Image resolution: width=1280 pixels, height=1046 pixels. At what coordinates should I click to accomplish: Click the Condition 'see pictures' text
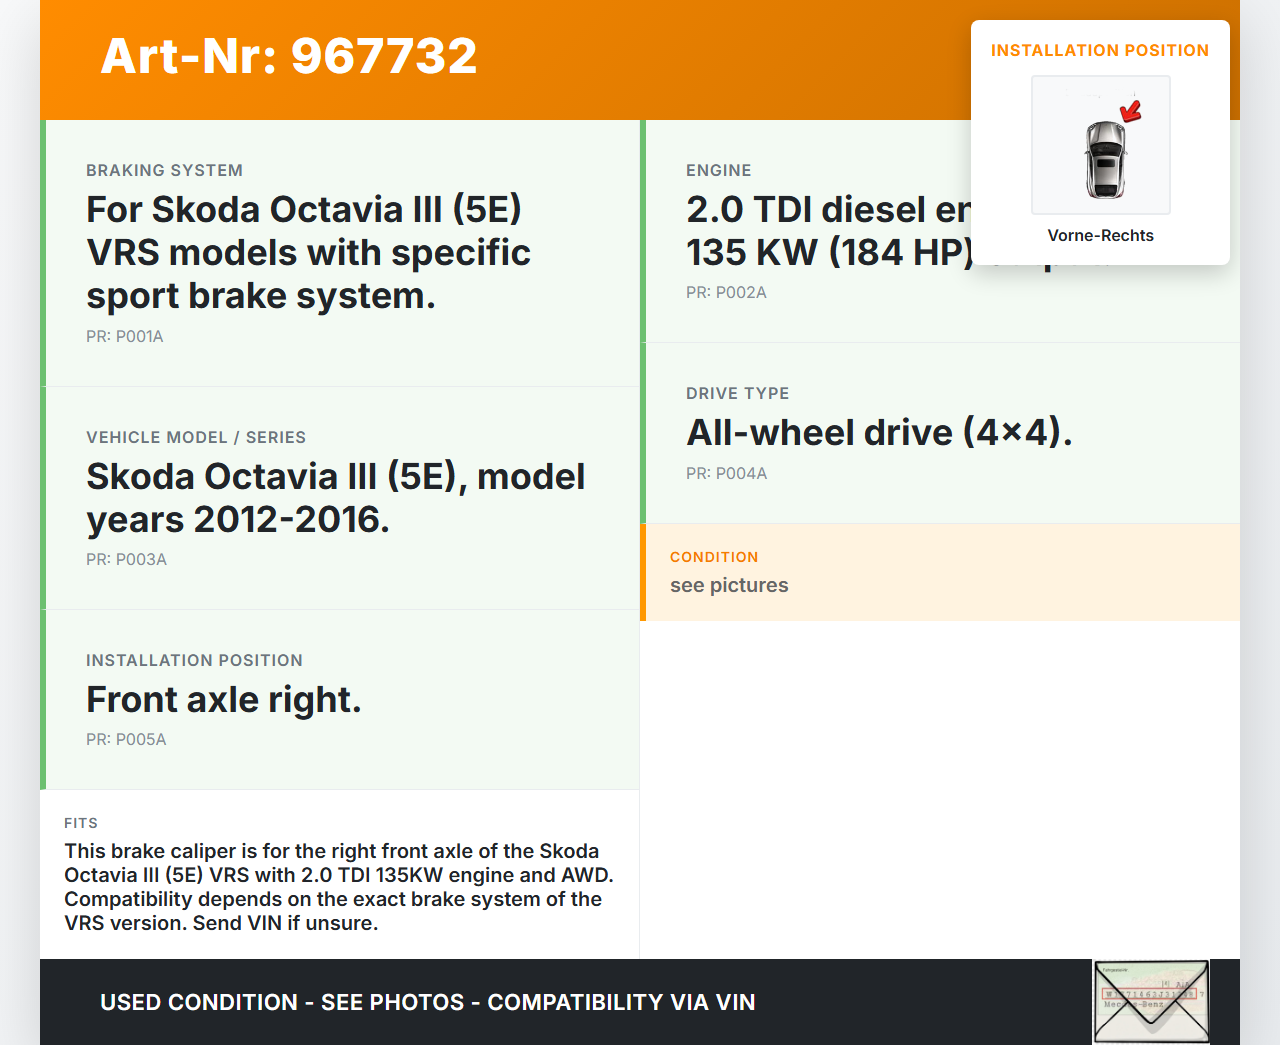(x=729, y=586)
